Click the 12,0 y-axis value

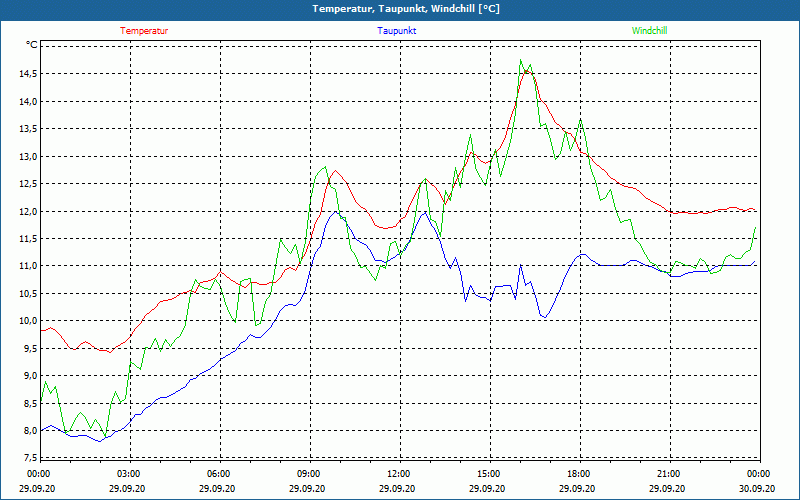coord(28,211)
